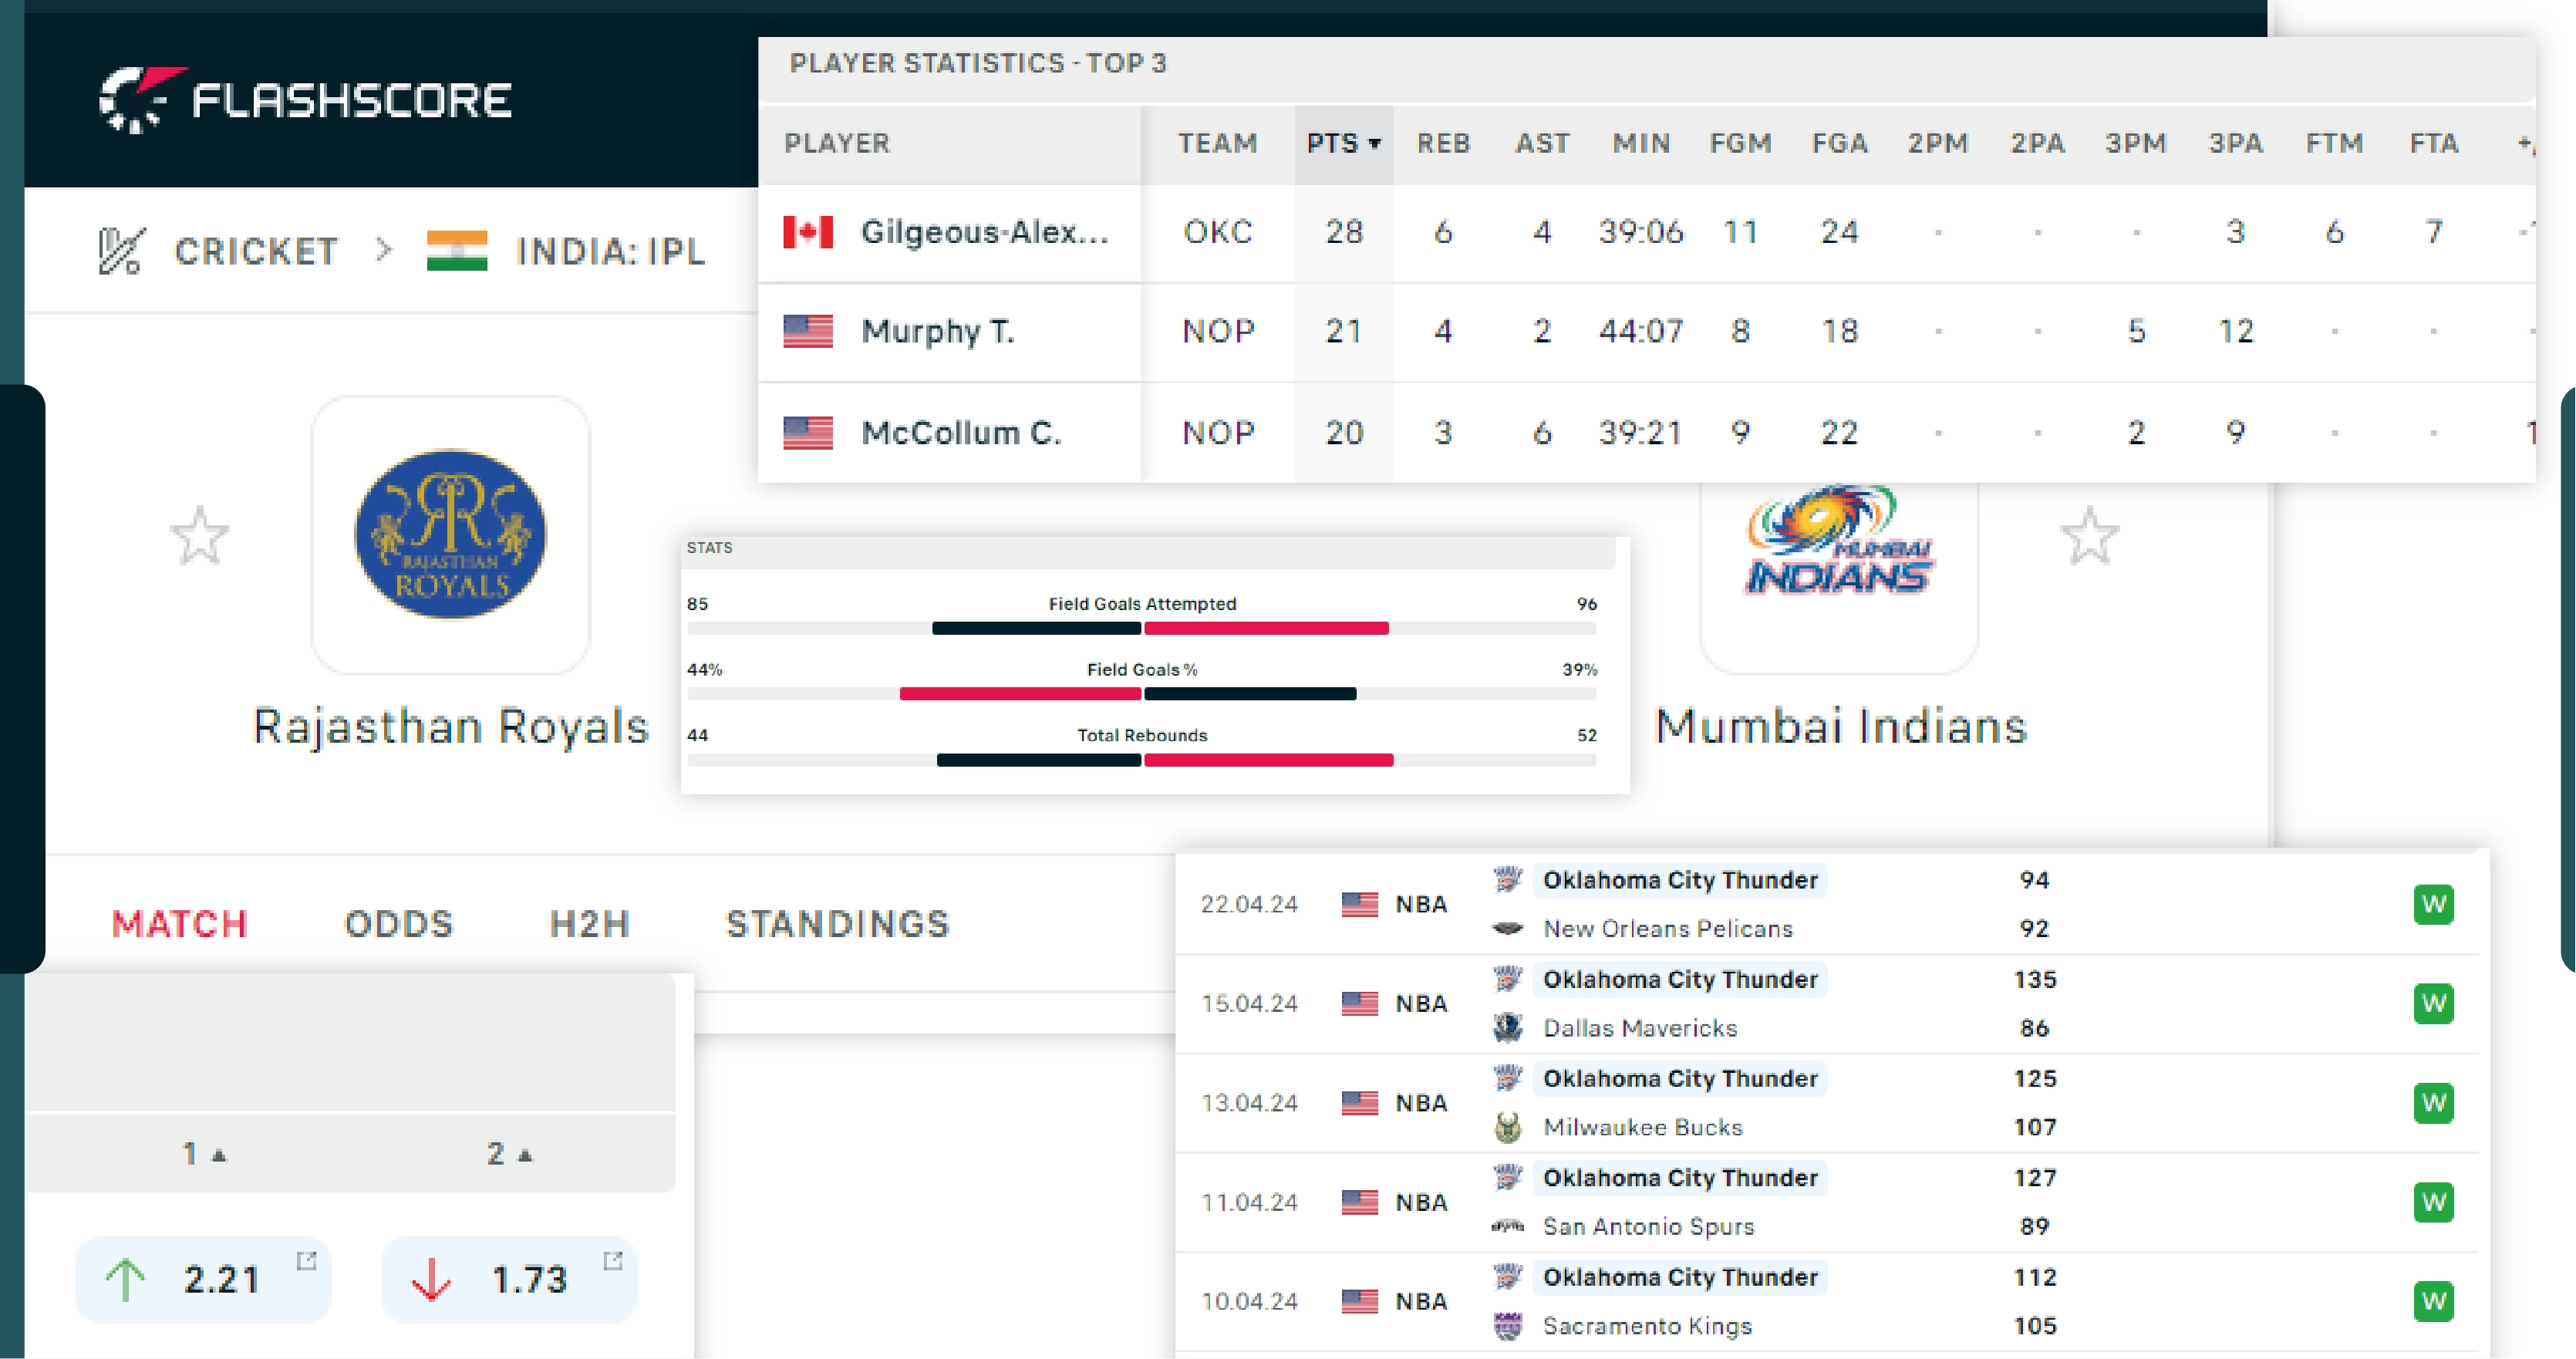
Task: Sort odds by column 1 arrow
Action: [x=204, y=1154]
